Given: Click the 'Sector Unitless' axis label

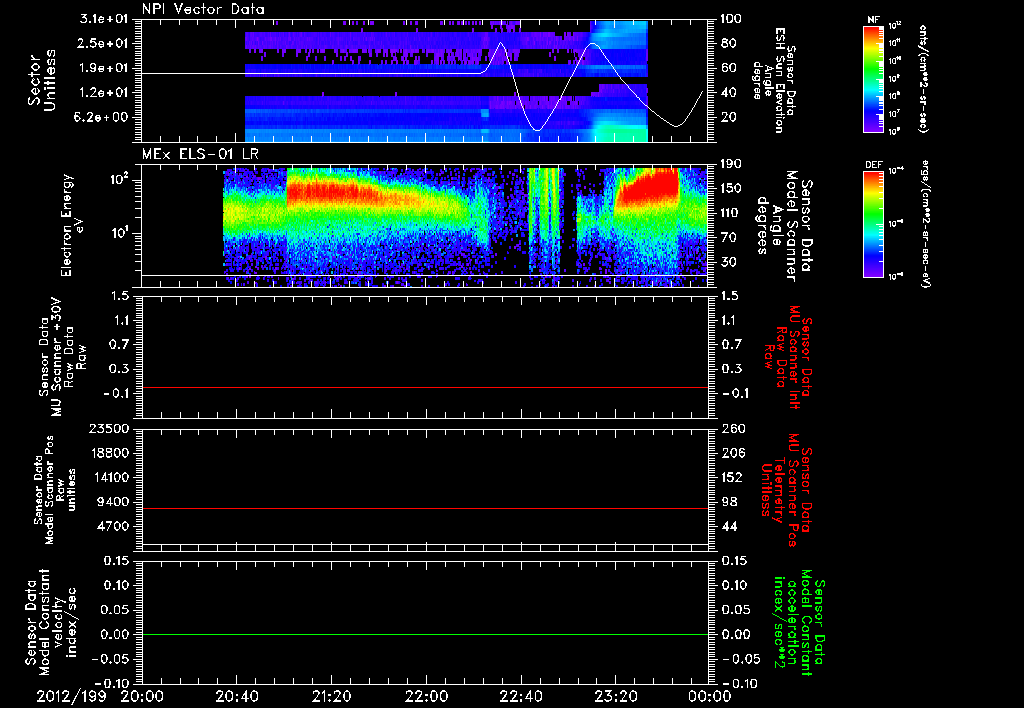Looking at the screenshot, I should point(42,80).
